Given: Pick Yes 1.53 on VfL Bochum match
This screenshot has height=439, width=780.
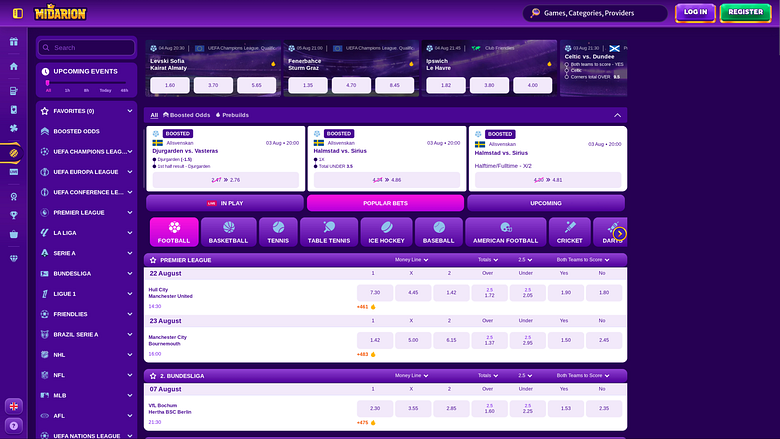Looking at the screenshot, I should click(566, 409).
